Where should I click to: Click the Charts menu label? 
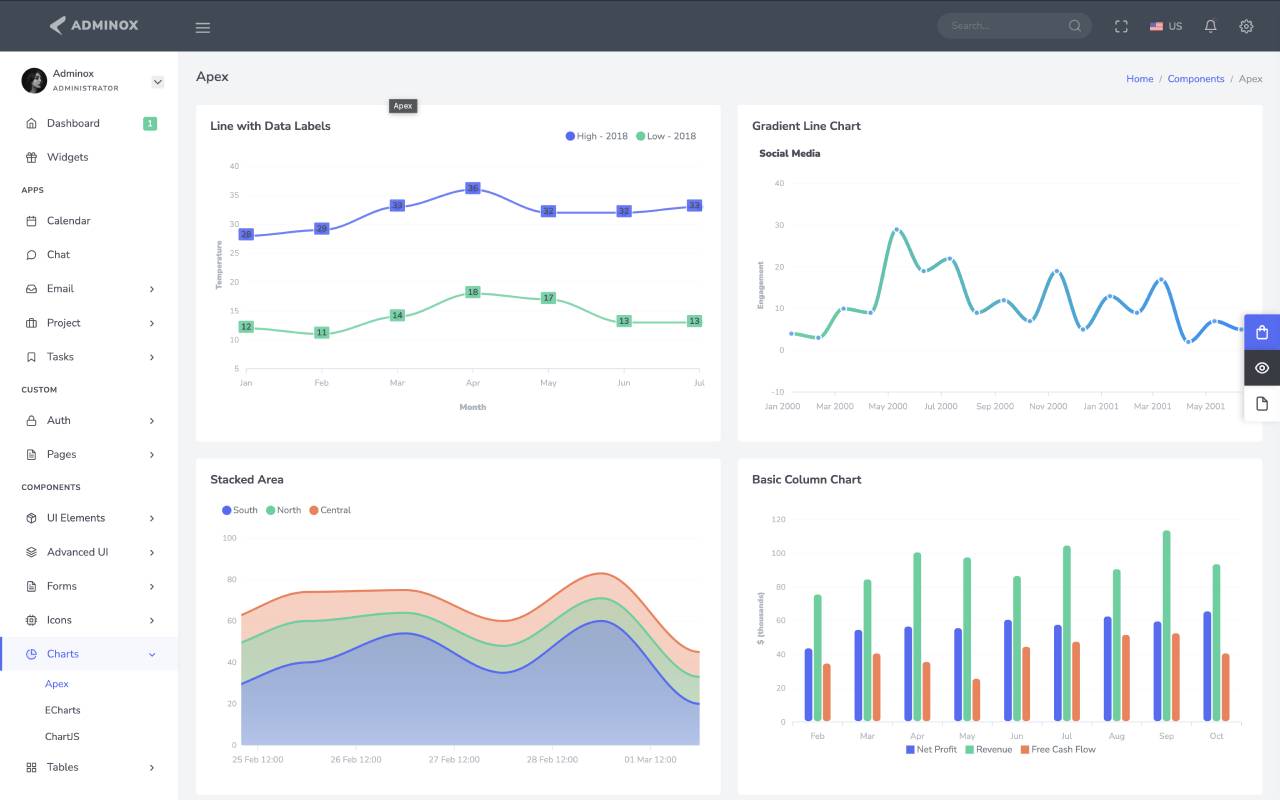click(x=63, y=654)
